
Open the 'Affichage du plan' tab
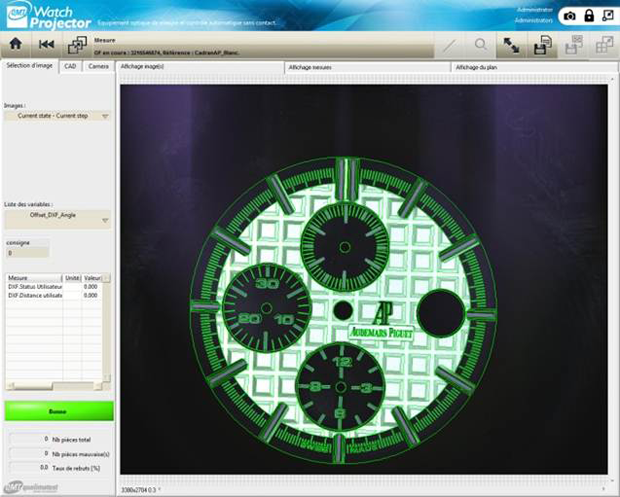476,66
